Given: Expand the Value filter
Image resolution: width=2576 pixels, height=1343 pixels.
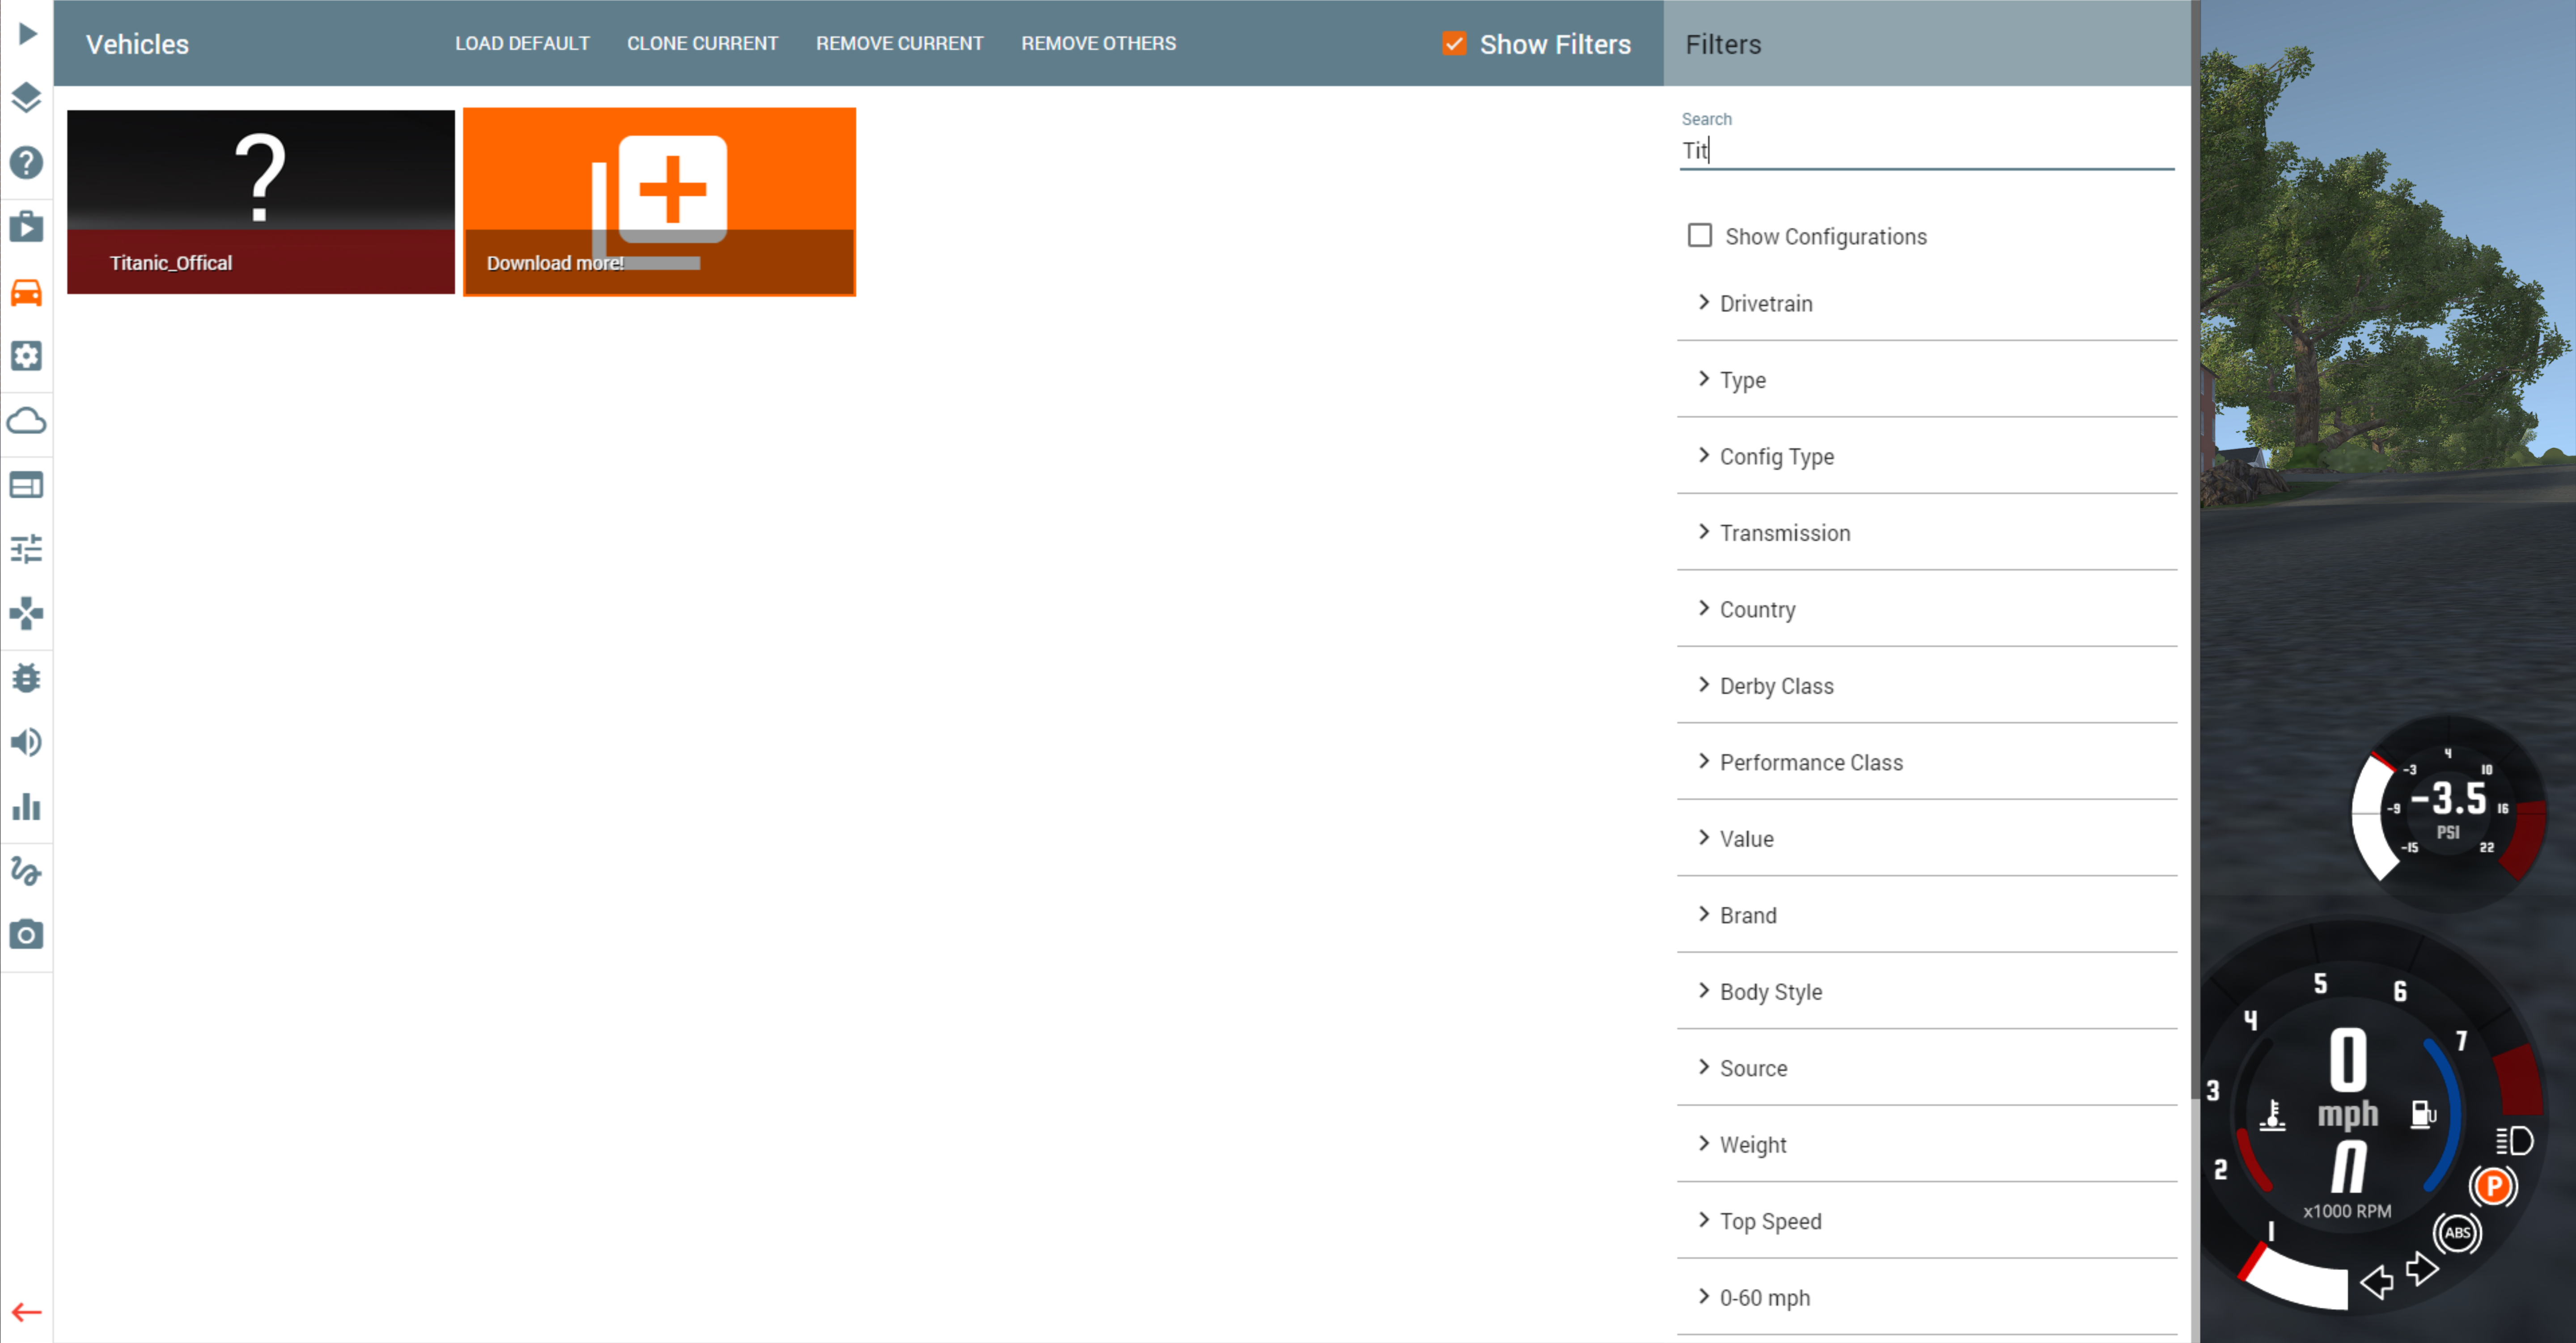Looking at the screenshot, I should [x=1927, y=839].
